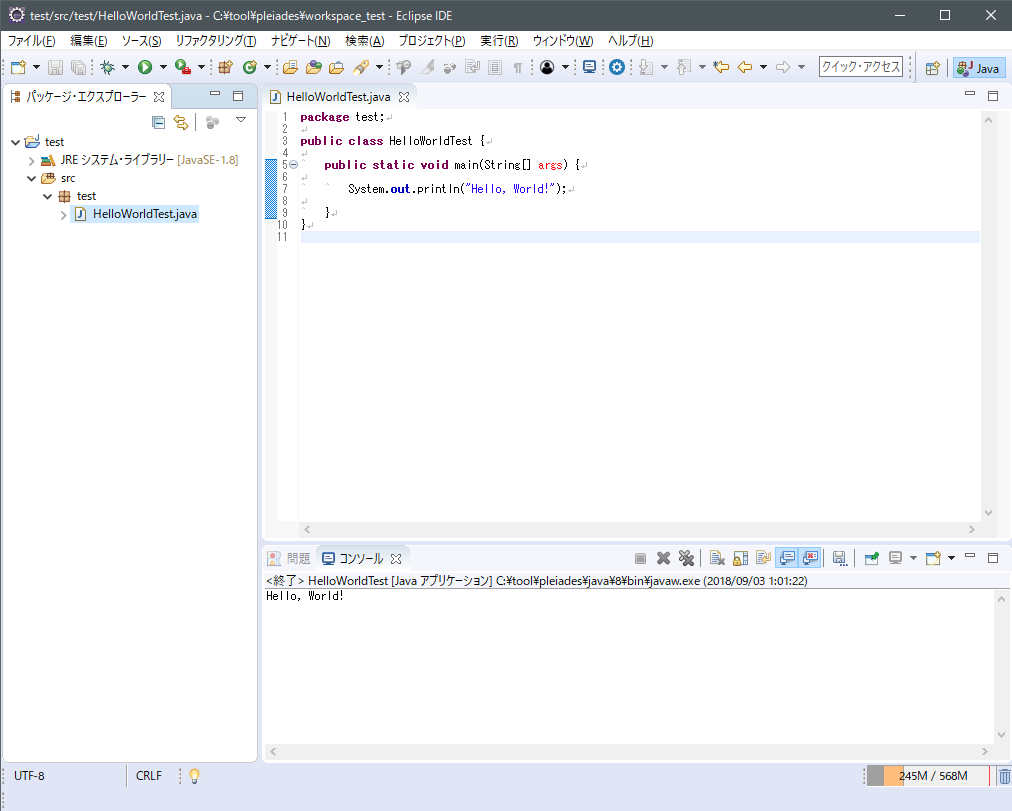1012x811 pixels.
Task: Open the リファクタリング(T) menu
Action: click(x=215, y=41)
